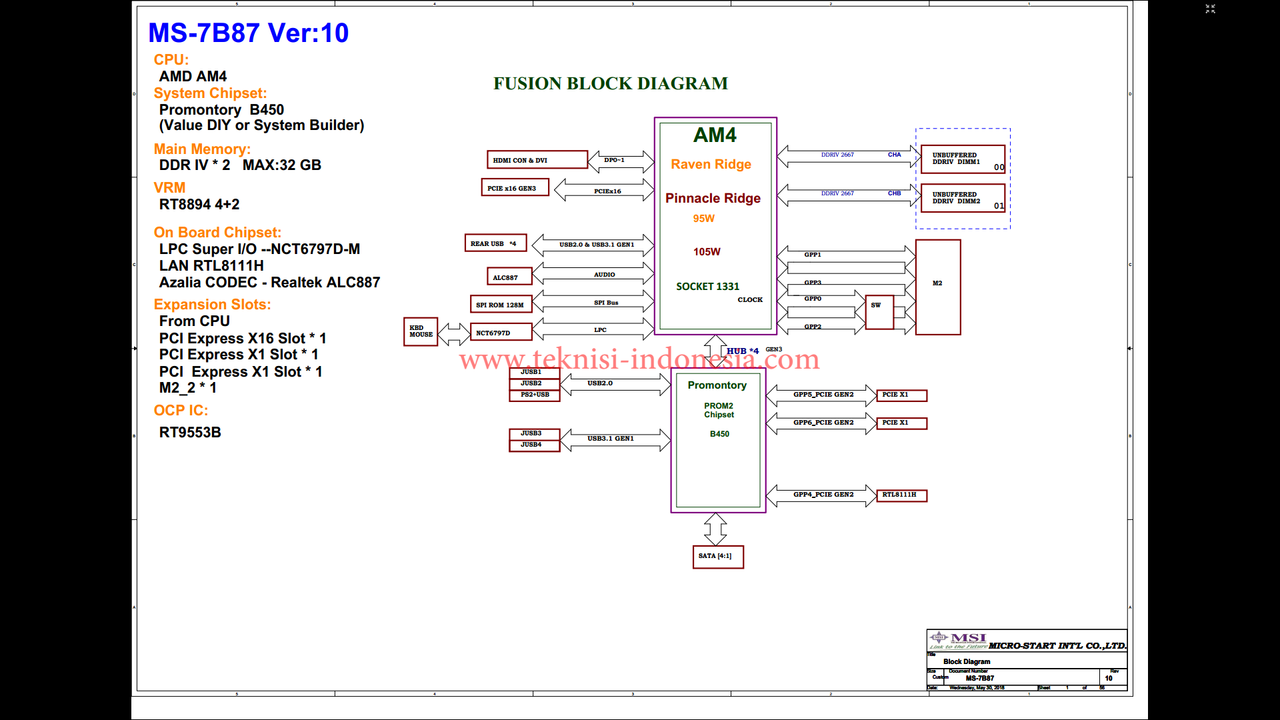This screenshot has height=720, width=1280.
Task: Click the 'SPI ROM 128M' box
Action: coord(501,305)
